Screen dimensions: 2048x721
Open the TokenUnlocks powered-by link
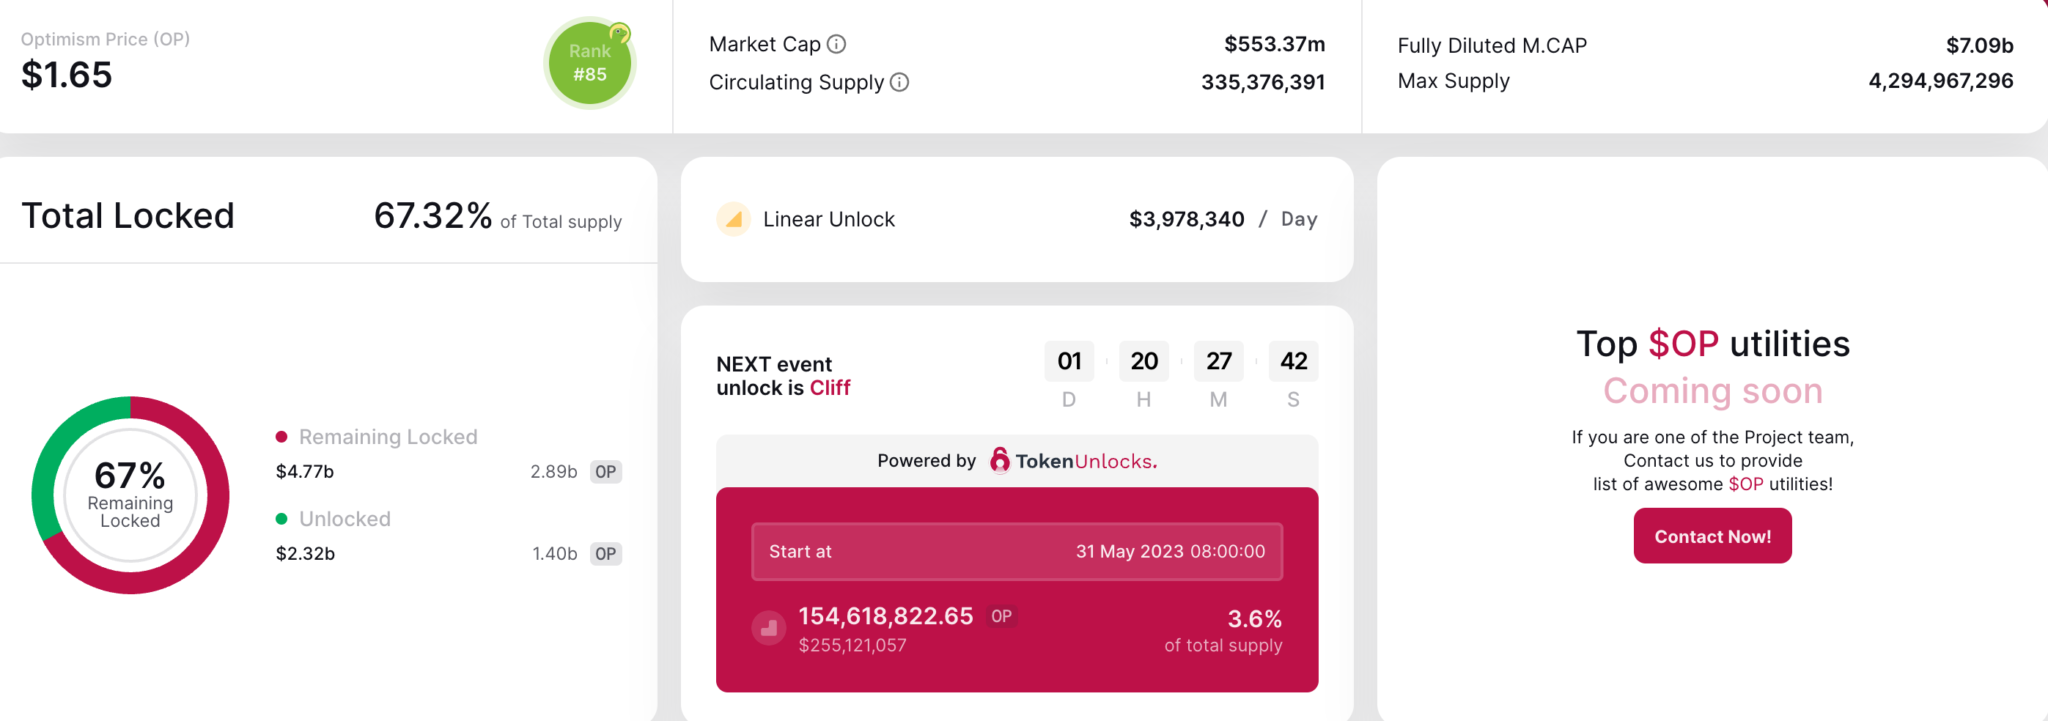tap(1074, 461)
